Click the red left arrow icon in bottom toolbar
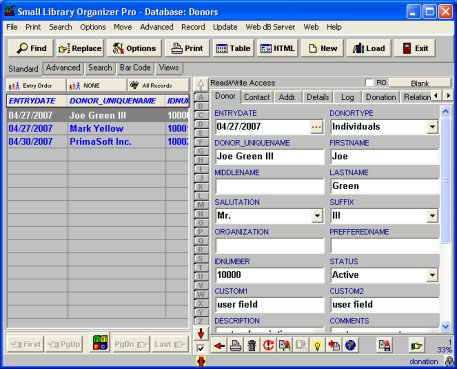Viewport: 457px width, 369px height. (220, 345)
